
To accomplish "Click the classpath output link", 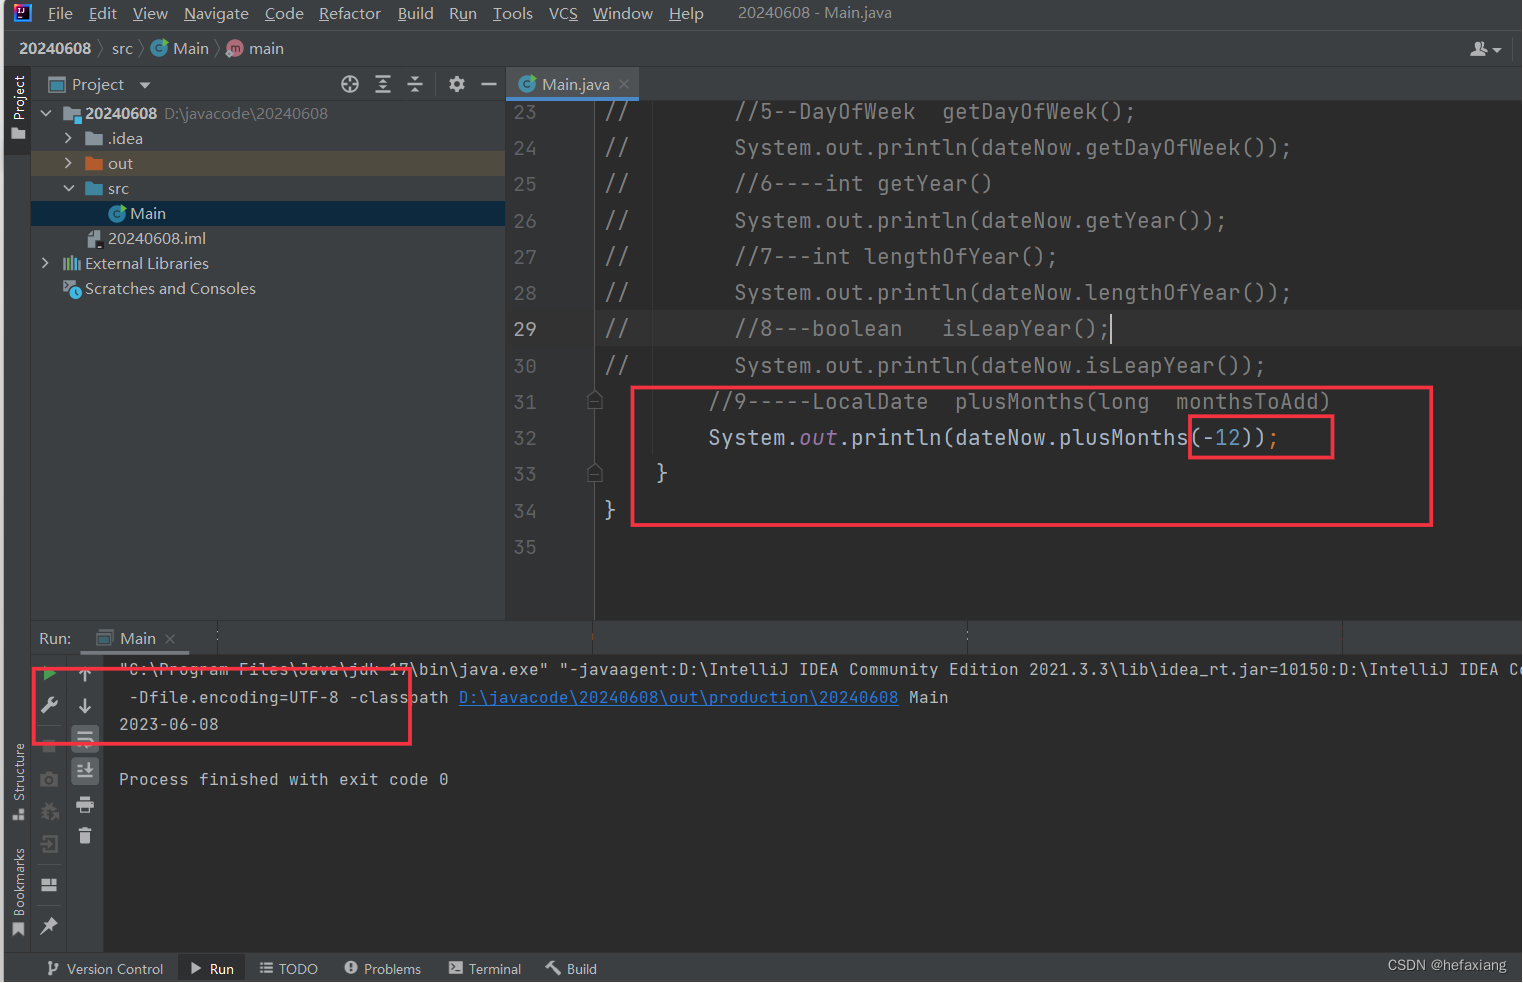I will (678, 698).
